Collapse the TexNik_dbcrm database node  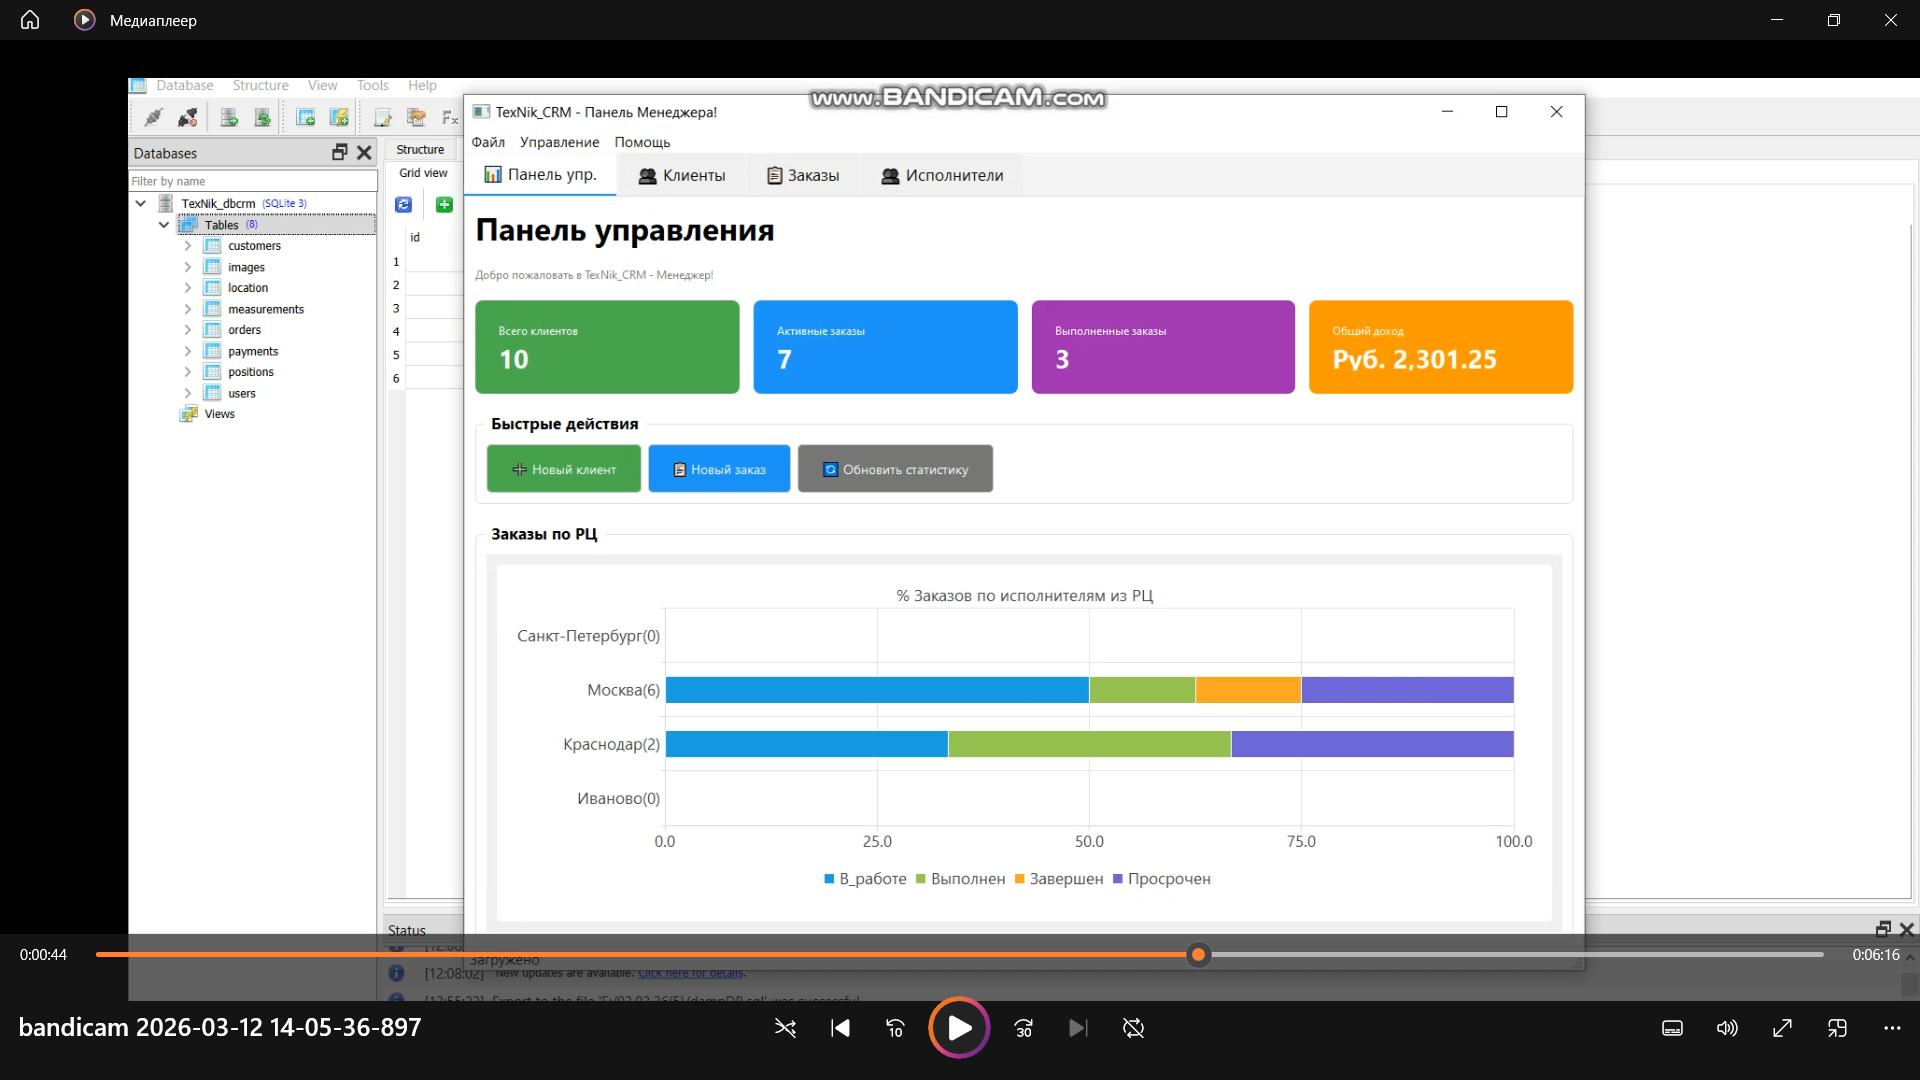141,203
